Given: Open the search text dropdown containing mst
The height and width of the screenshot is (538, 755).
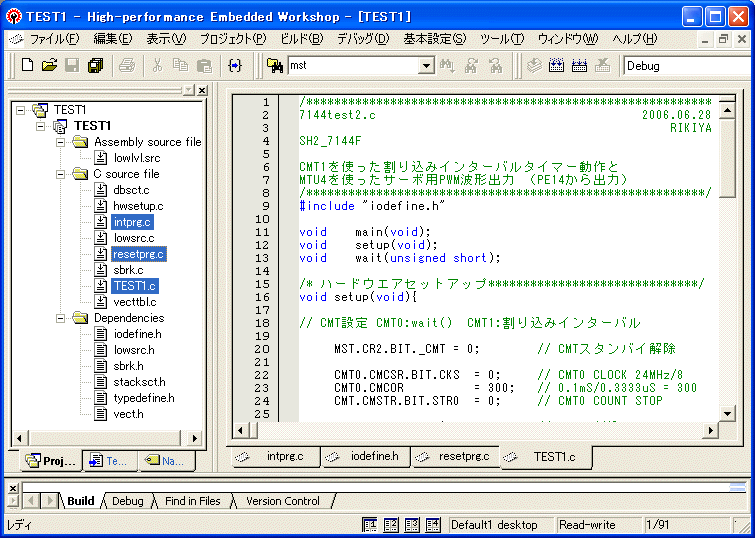Looking at the screenshot, I should point(426,66).
